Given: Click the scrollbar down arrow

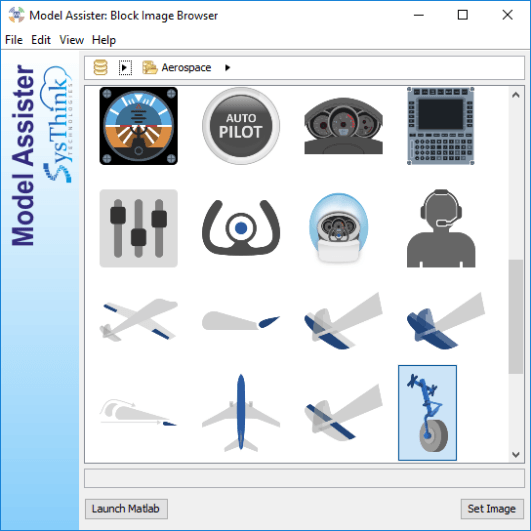Looking at the screenshot, I should coord(516,454).
